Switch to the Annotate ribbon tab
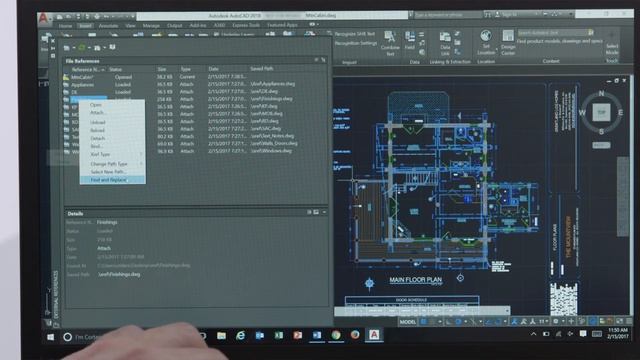Image resolution: width=640 pixels, height=360 pixels. pos(109,26)
